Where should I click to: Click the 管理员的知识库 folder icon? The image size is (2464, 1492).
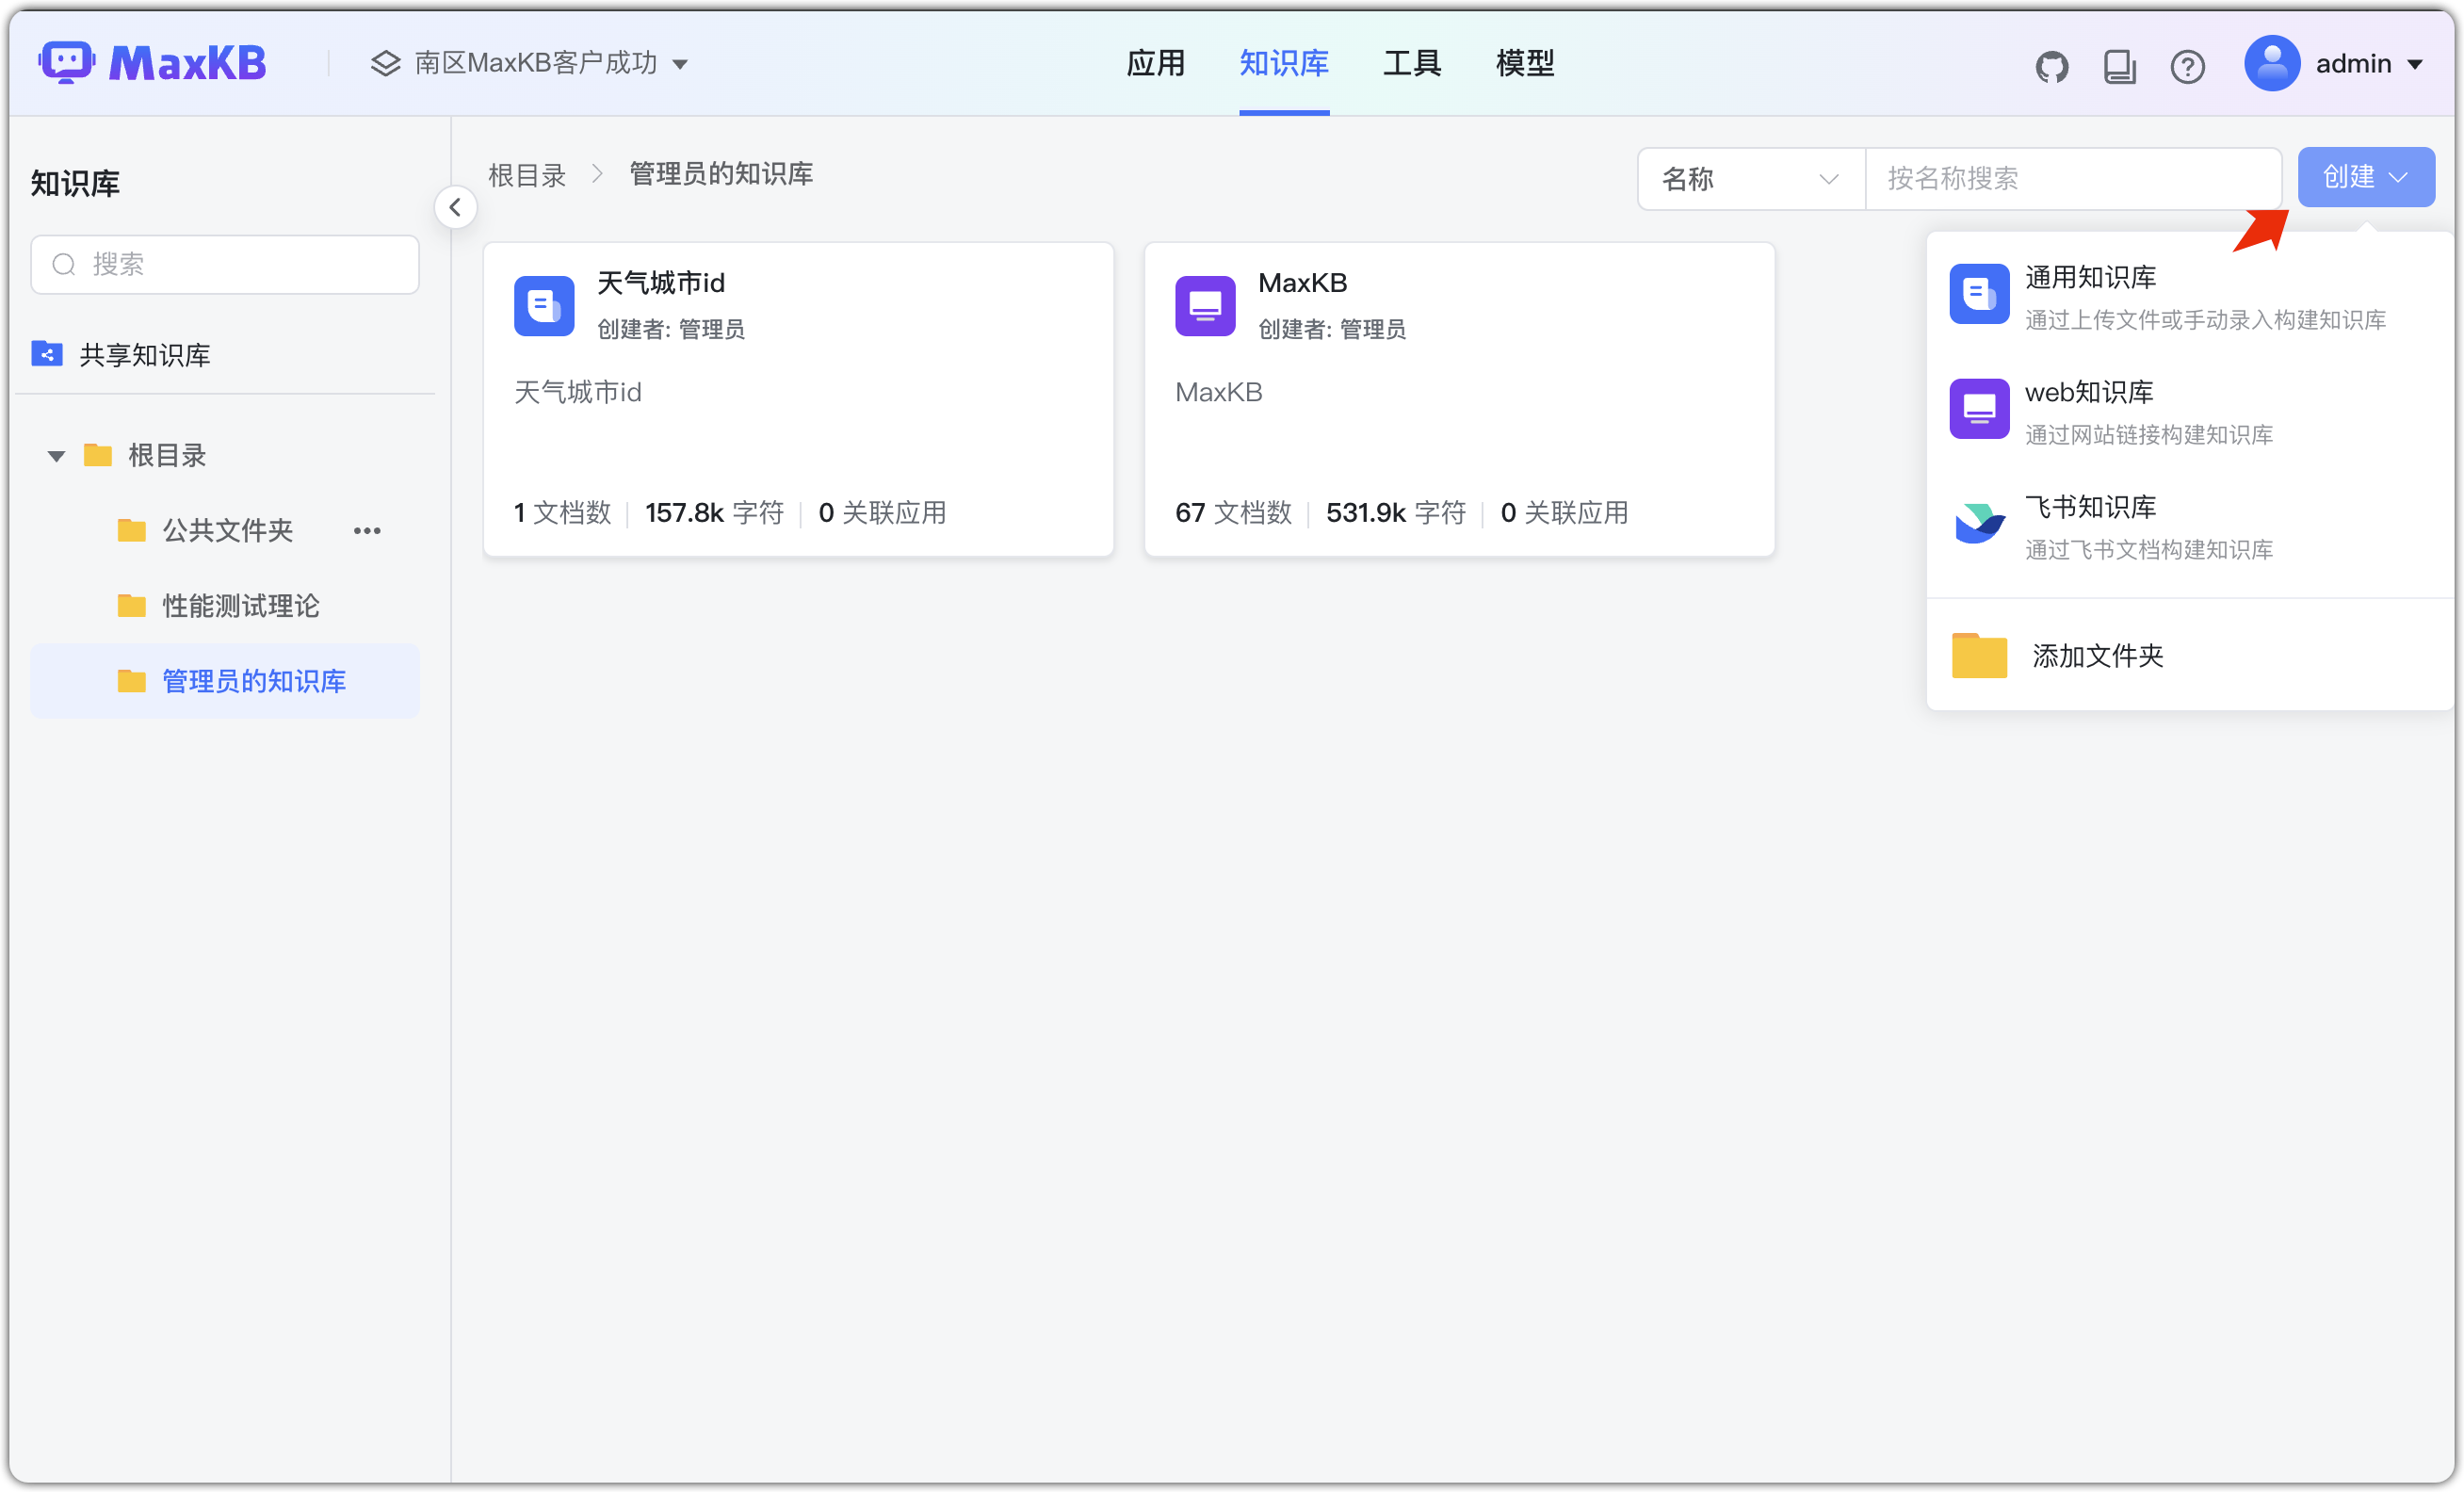(131, 681)
